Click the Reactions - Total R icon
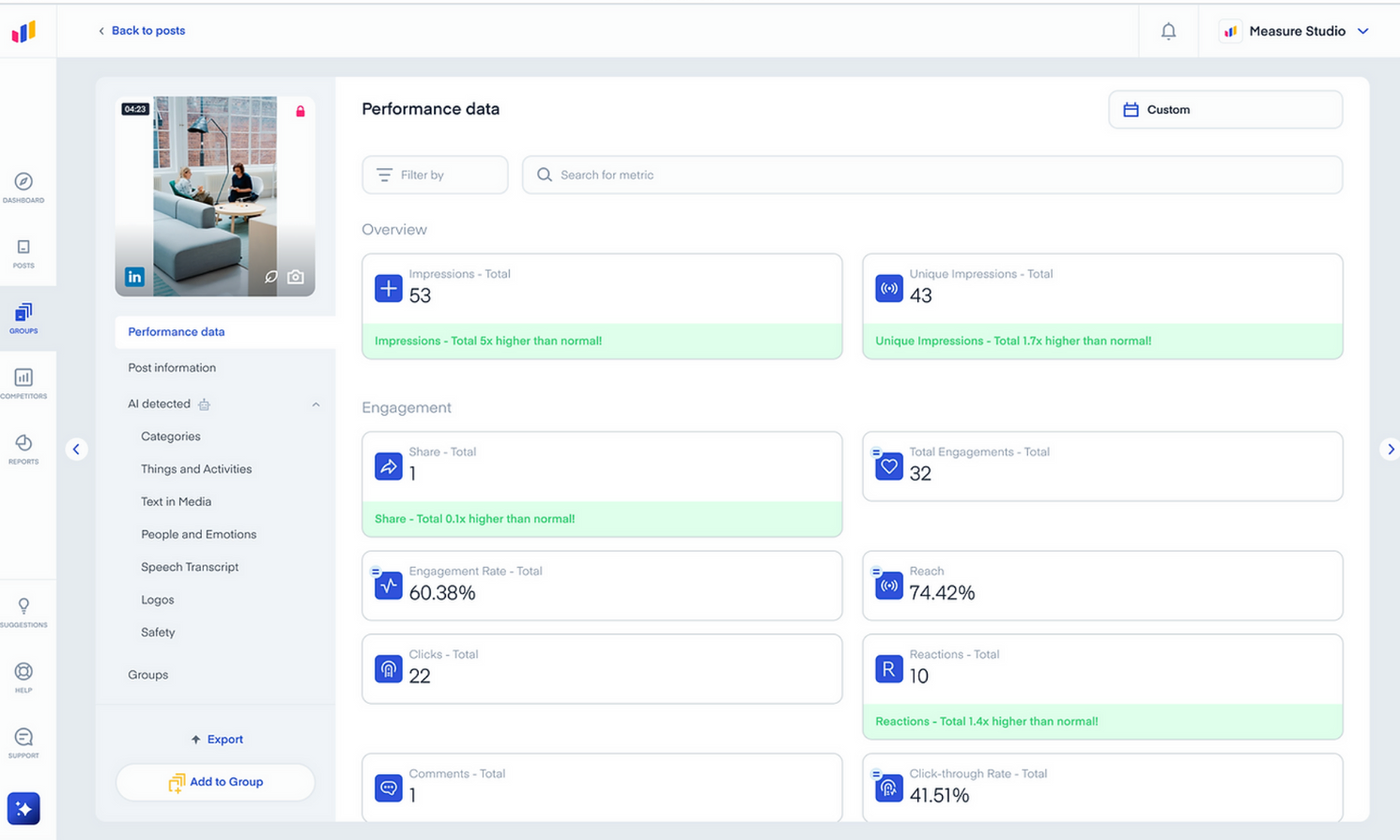Image resolution: width=1400 pixels, height=840 pixels. coord(889,669)
